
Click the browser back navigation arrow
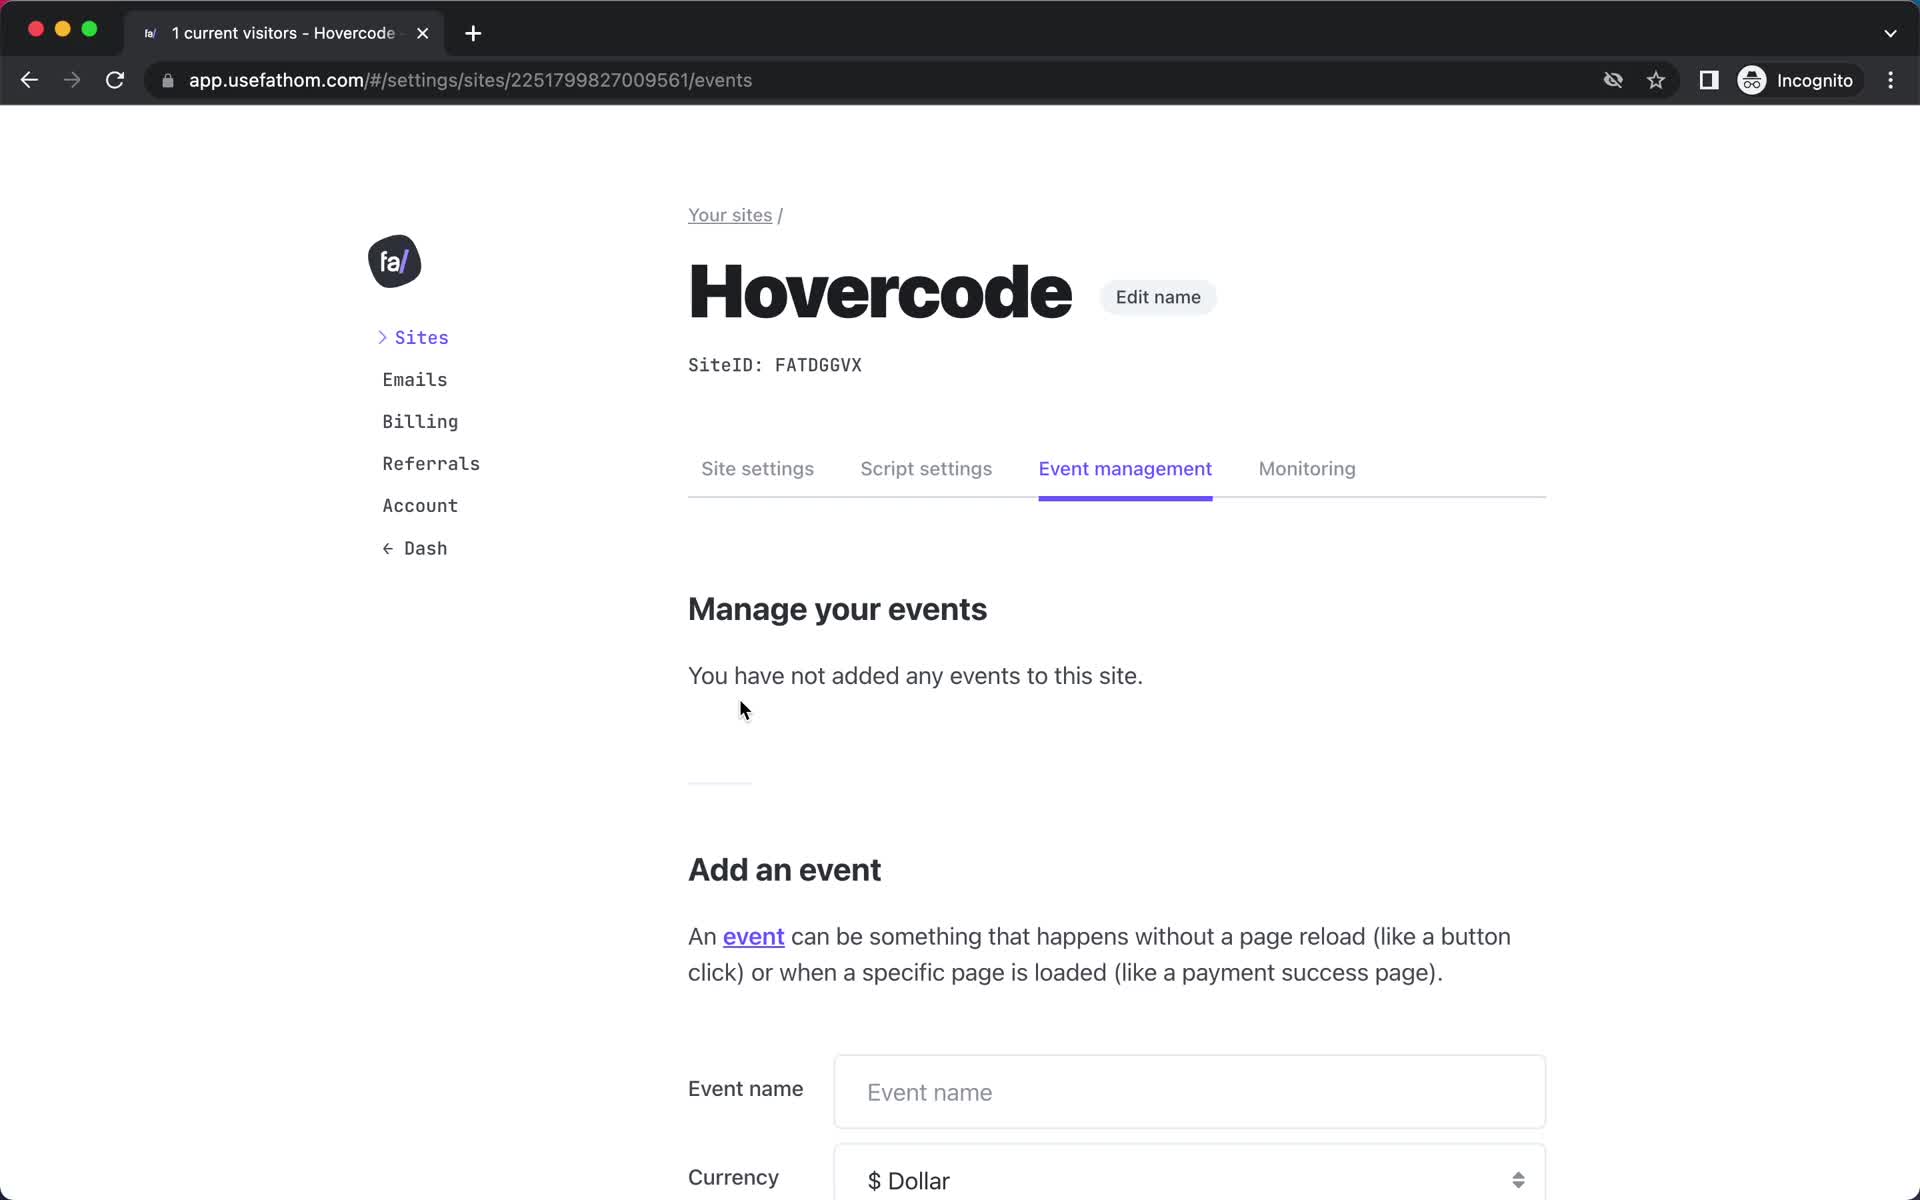[x=28, y=79]
